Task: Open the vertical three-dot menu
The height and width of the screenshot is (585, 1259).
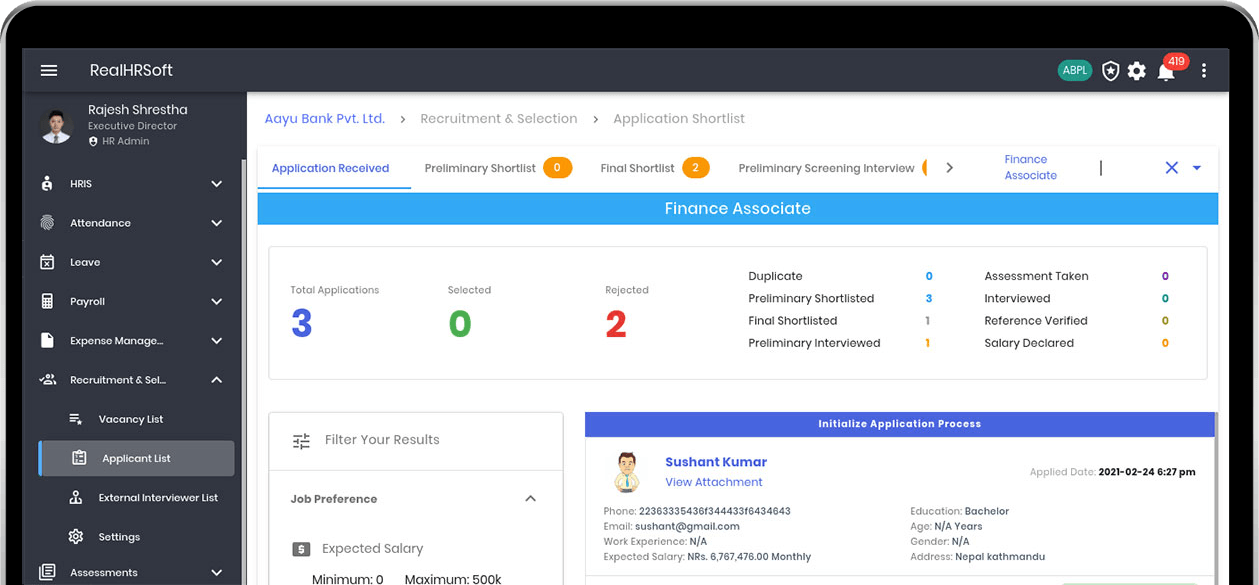Action: click(x=1204, y=71)
